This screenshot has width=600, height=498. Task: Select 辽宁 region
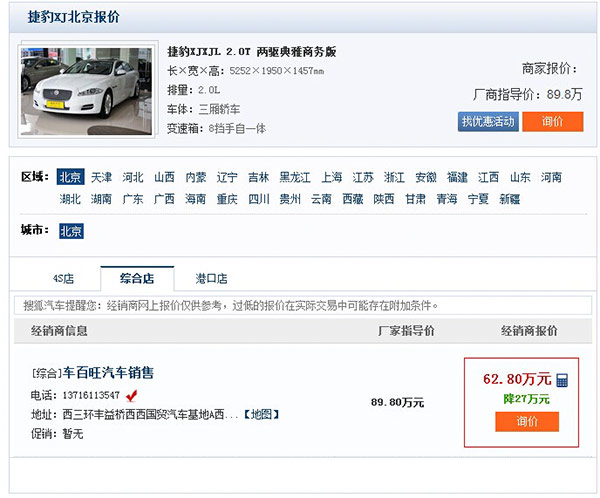pyautogui.click(x=227, y=177)
